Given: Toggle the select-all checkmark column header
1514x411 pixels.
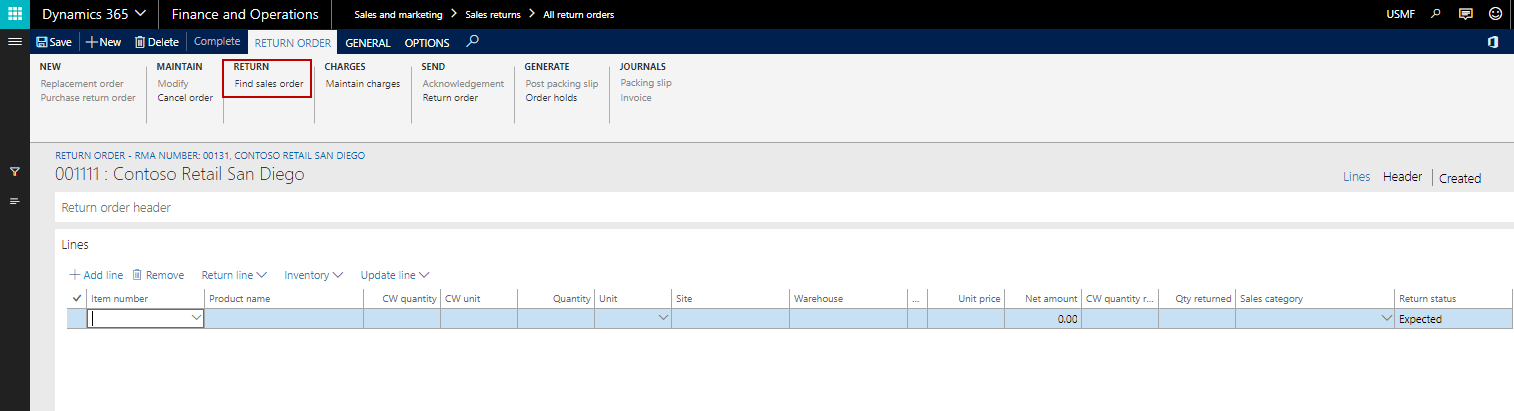Looking at the screenshot, I should click(77, 298).
